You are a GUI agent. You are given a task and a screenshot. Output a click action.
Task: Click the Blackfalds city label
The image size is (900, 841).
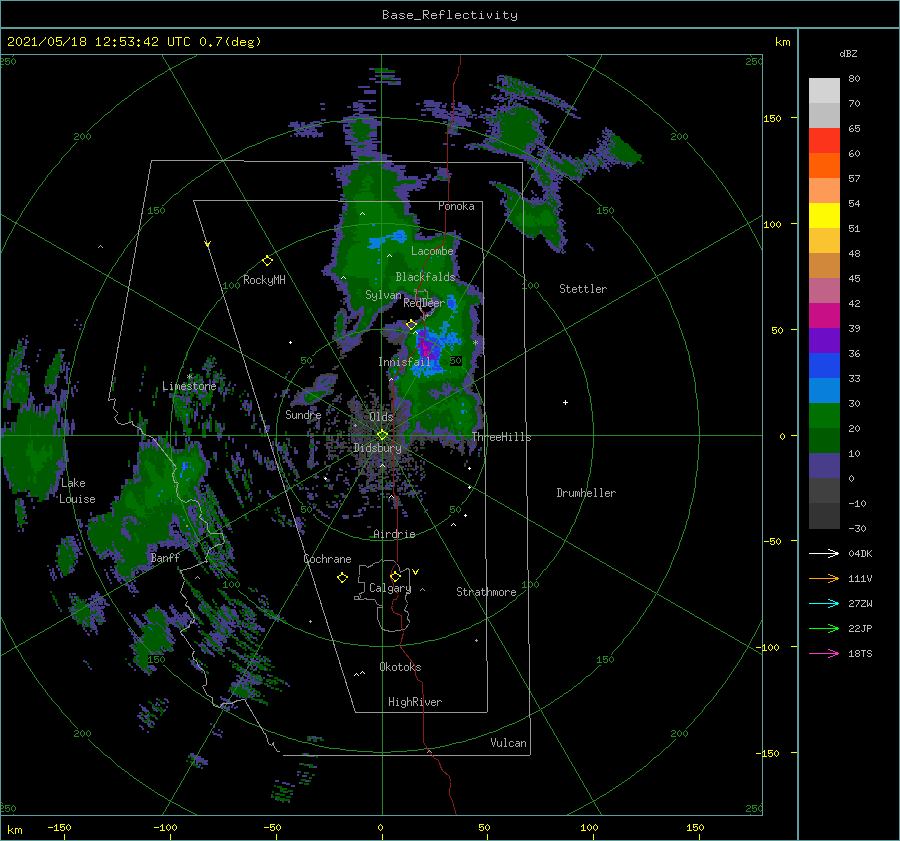(425, 277)
